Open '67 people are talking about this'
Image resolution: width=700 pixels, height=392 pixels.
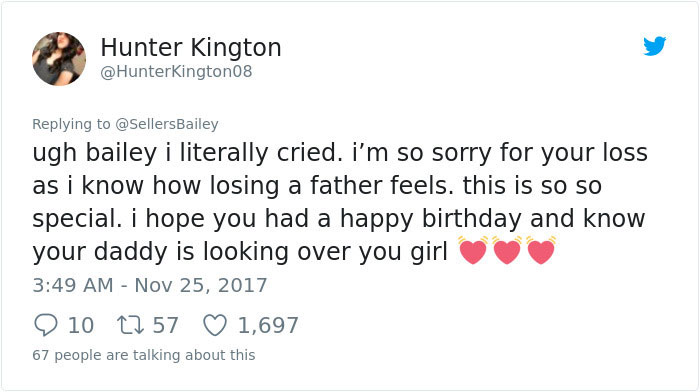(144, 355)
